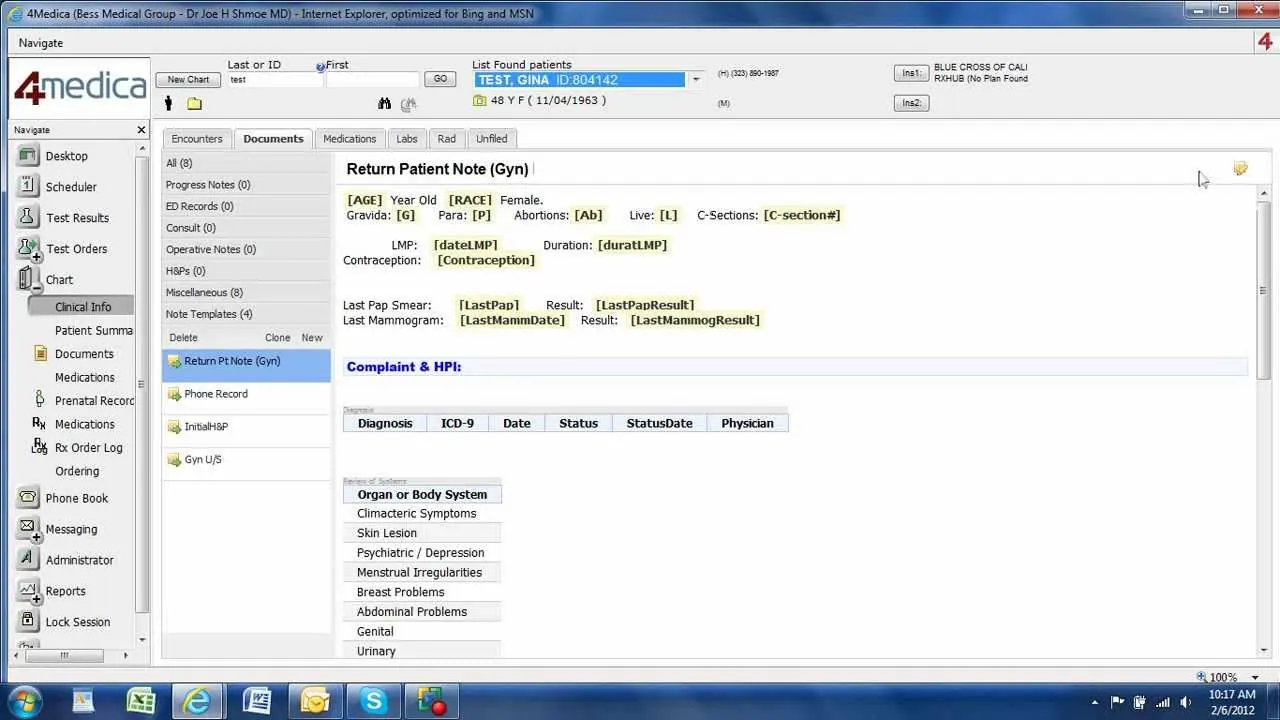Select Progress Notes (0) in the document list

click(207, 184)
